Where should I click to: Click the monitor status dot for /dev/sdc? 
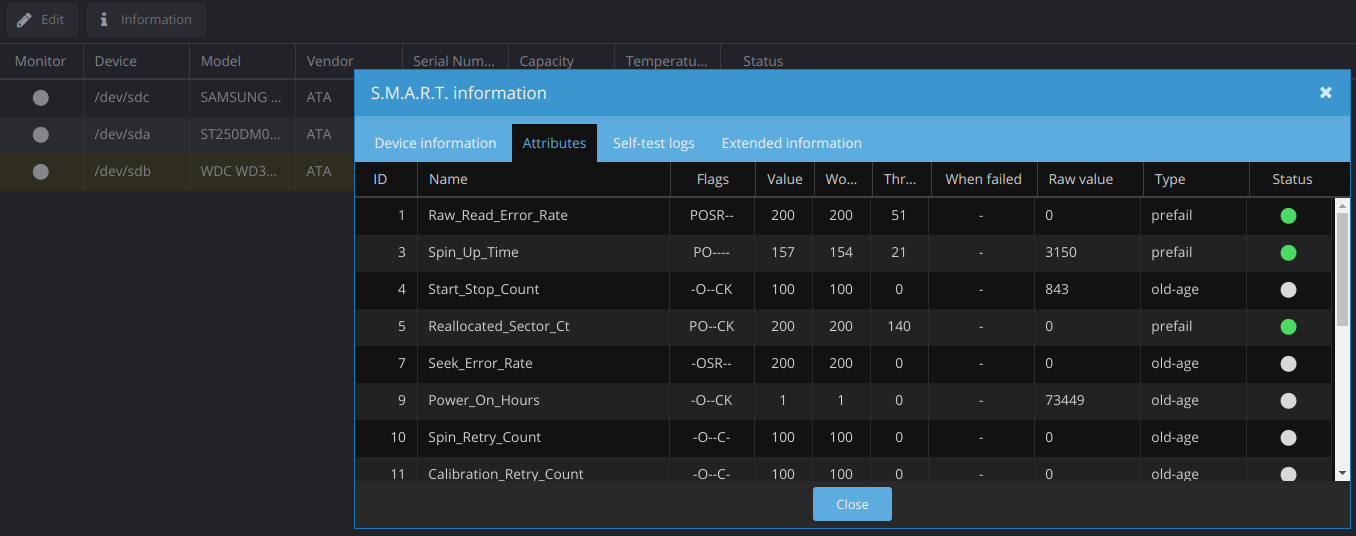(x=41, y=98)
